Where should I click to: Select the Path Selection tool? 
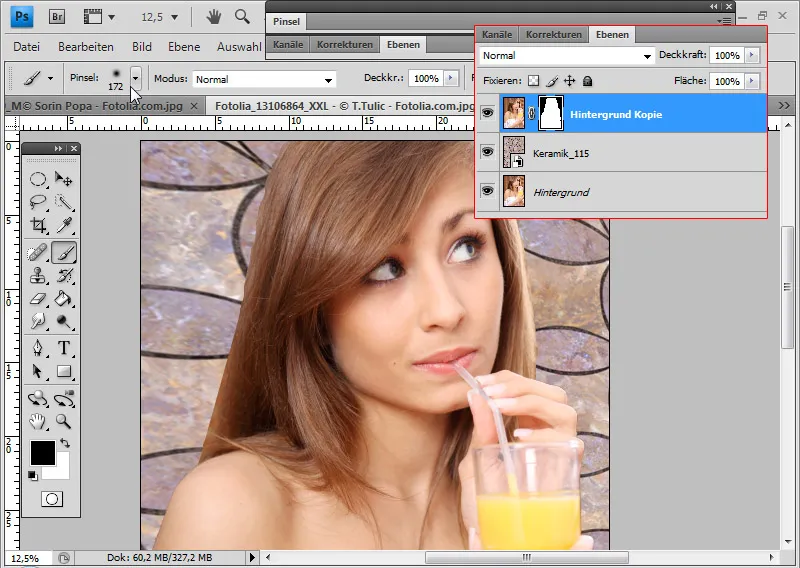point(38,371)
